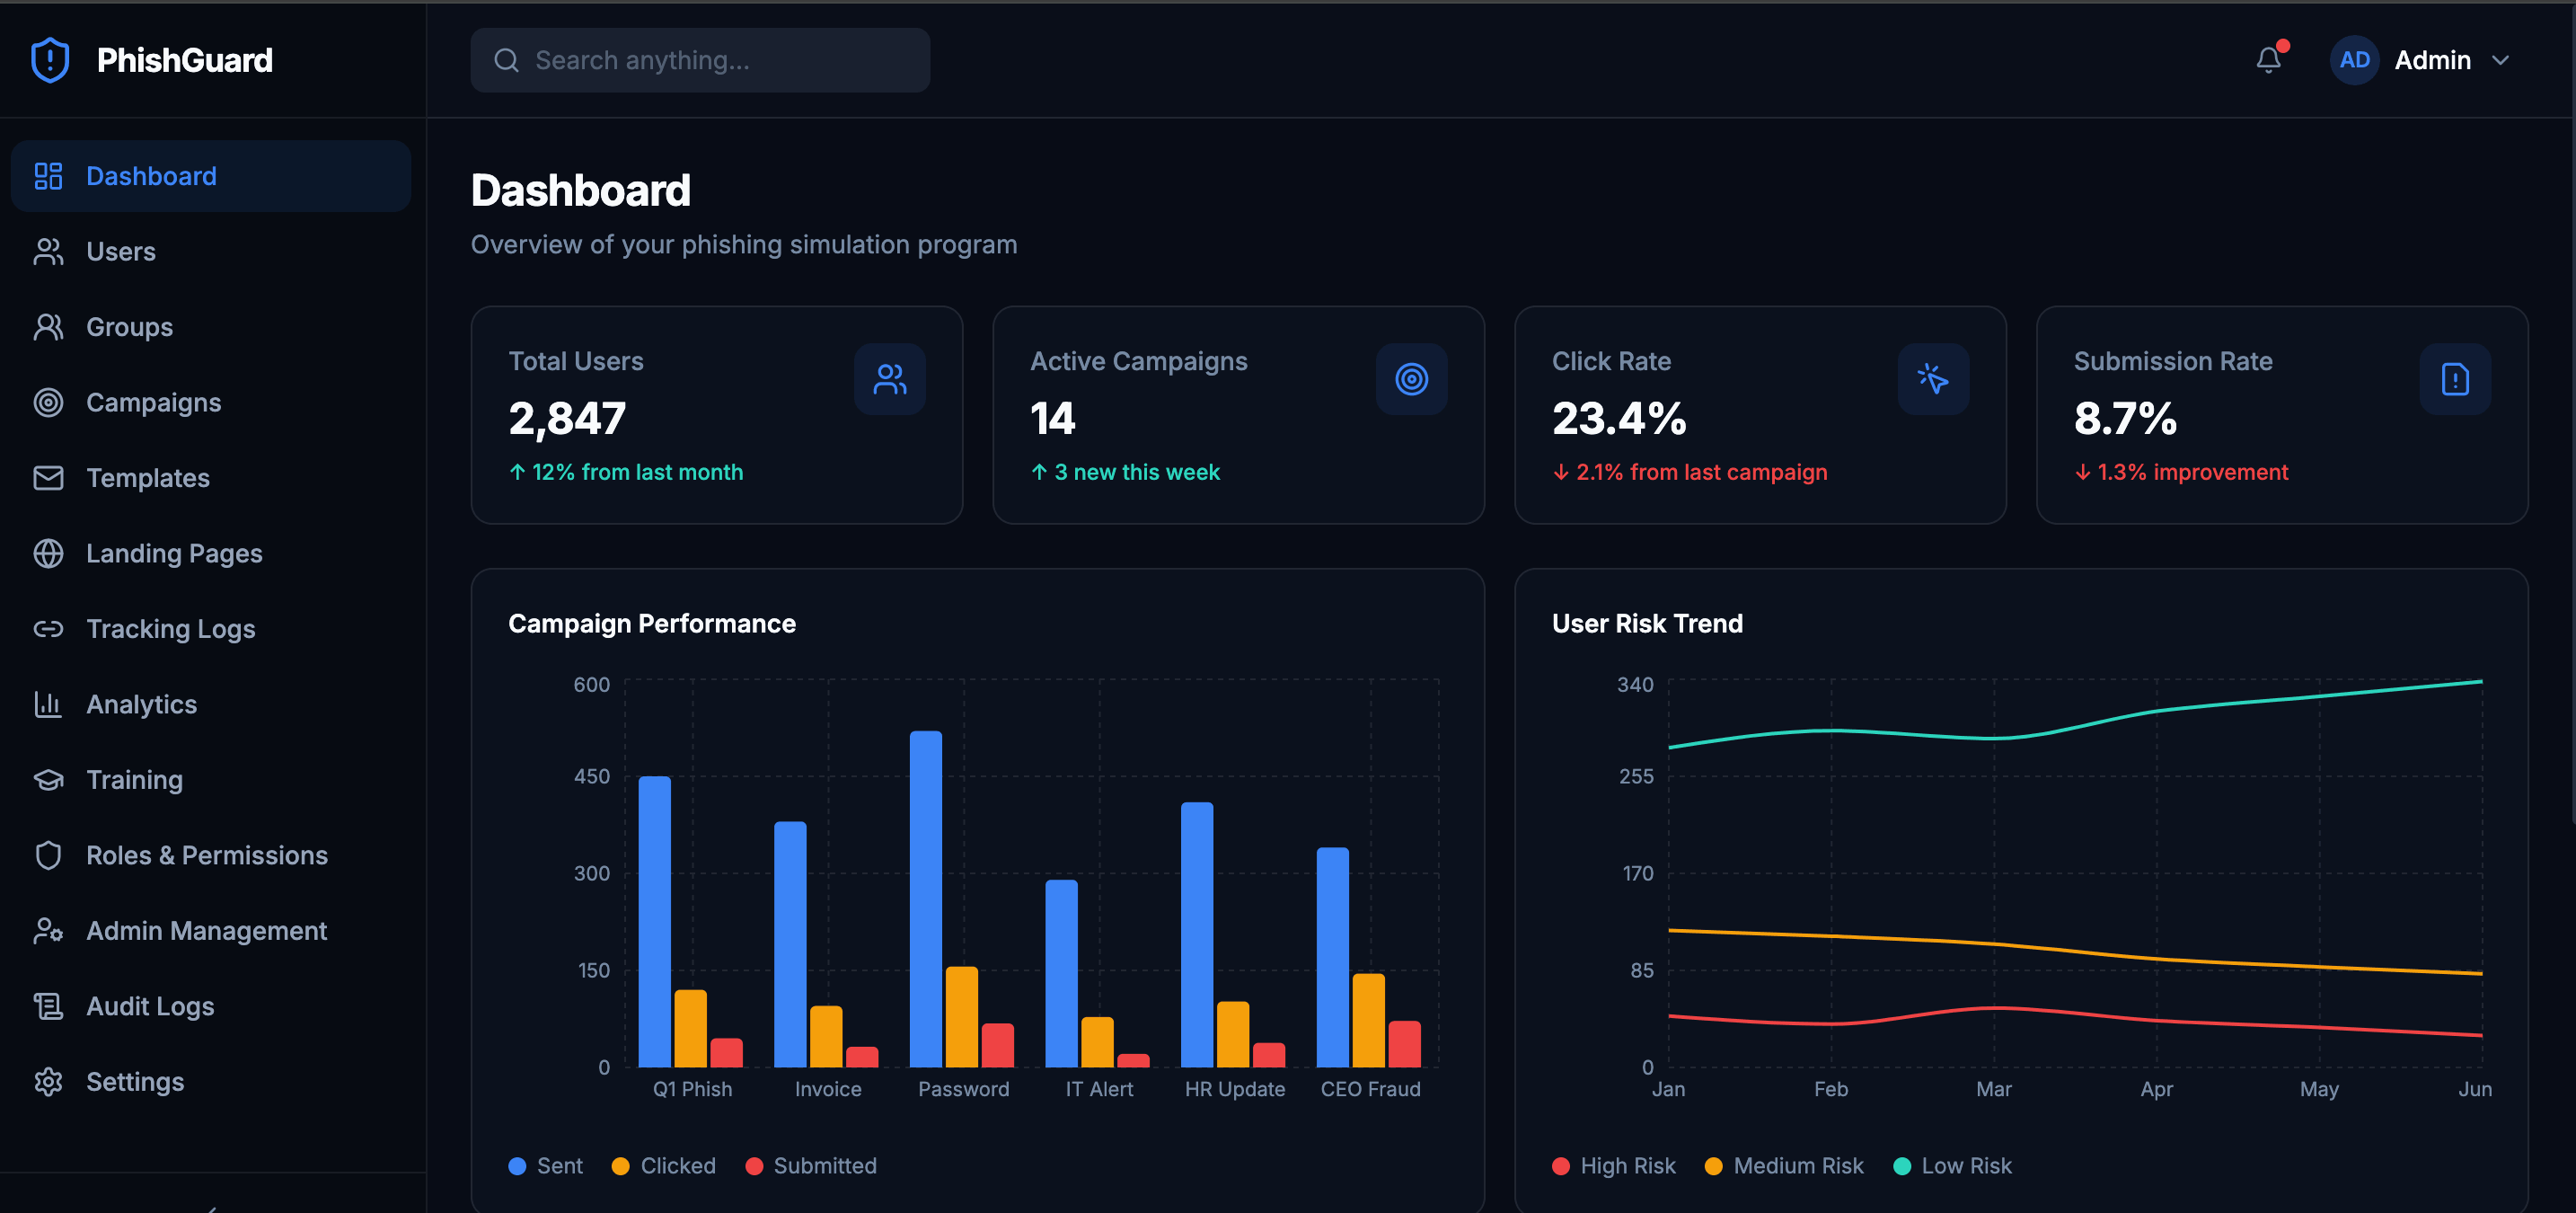Click the Submission Rate value 8.7%
The height and width of the screenshot is (1213, 2576).
(x=2125, y=418)
